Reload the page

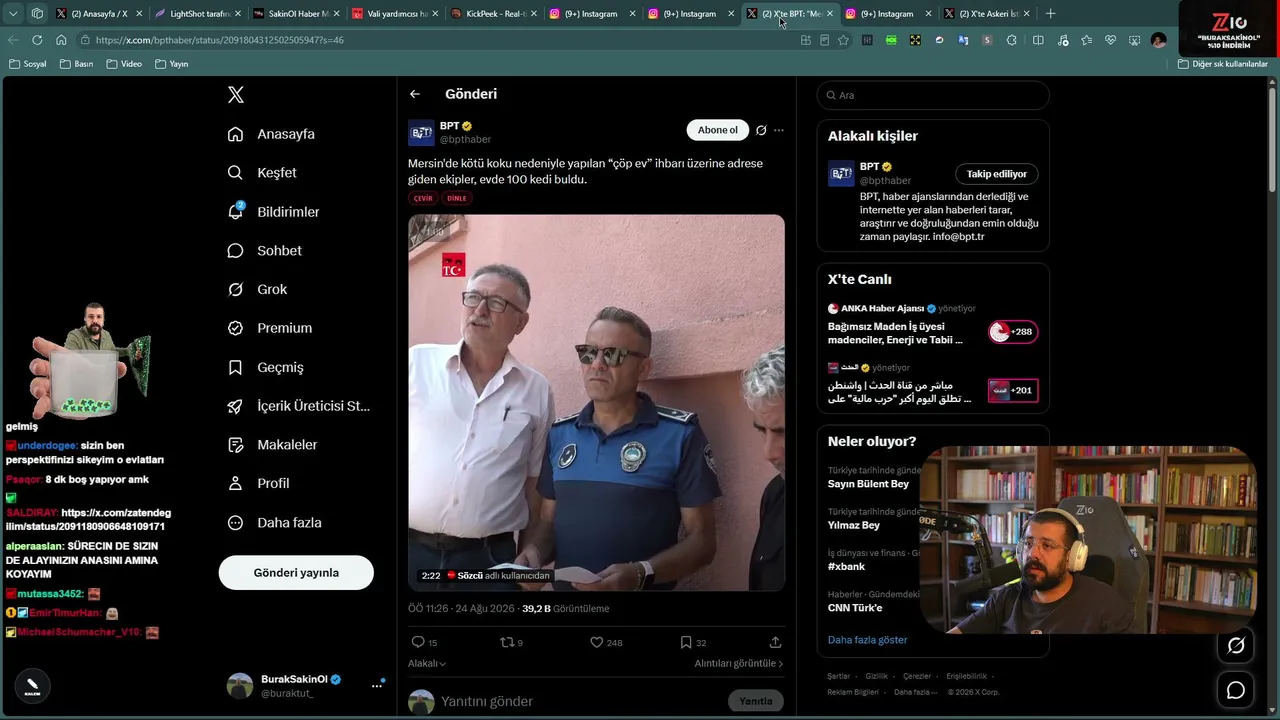pyautogui.click(x=37, y=40)
